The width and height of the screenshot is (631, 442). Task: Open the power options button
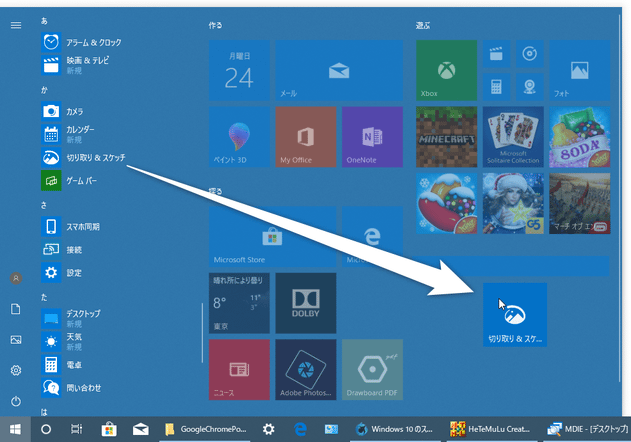click(x=16, y=401)
